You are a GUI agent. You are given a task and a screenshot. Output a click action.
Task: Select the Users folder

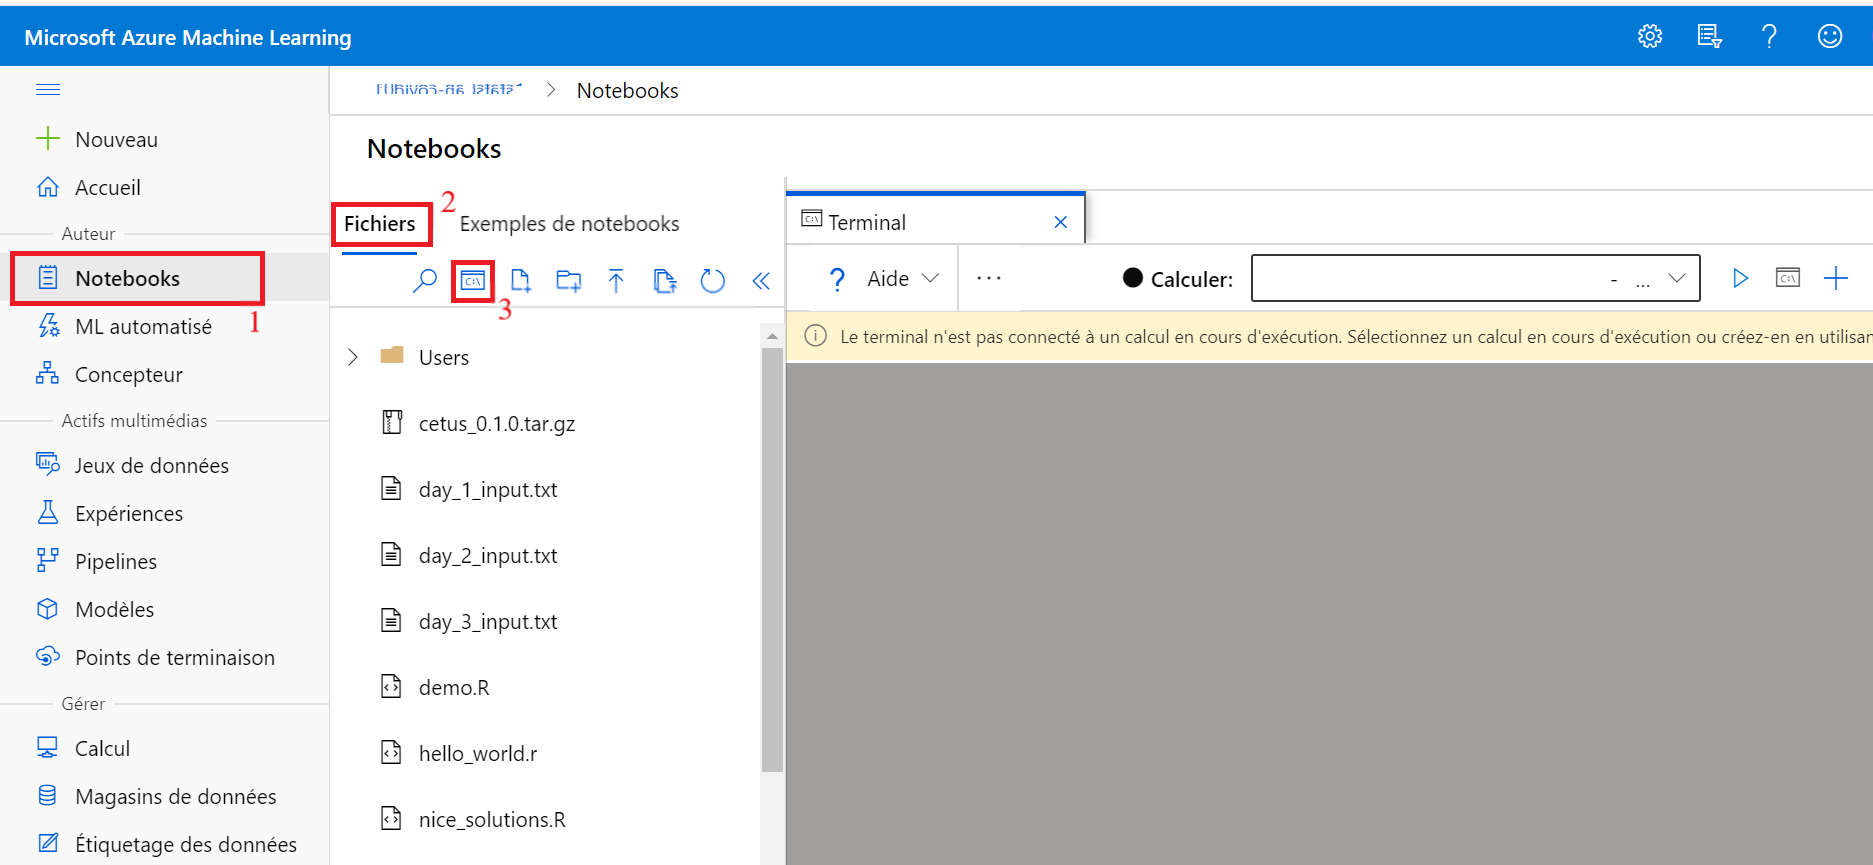(x=425, y=357)
